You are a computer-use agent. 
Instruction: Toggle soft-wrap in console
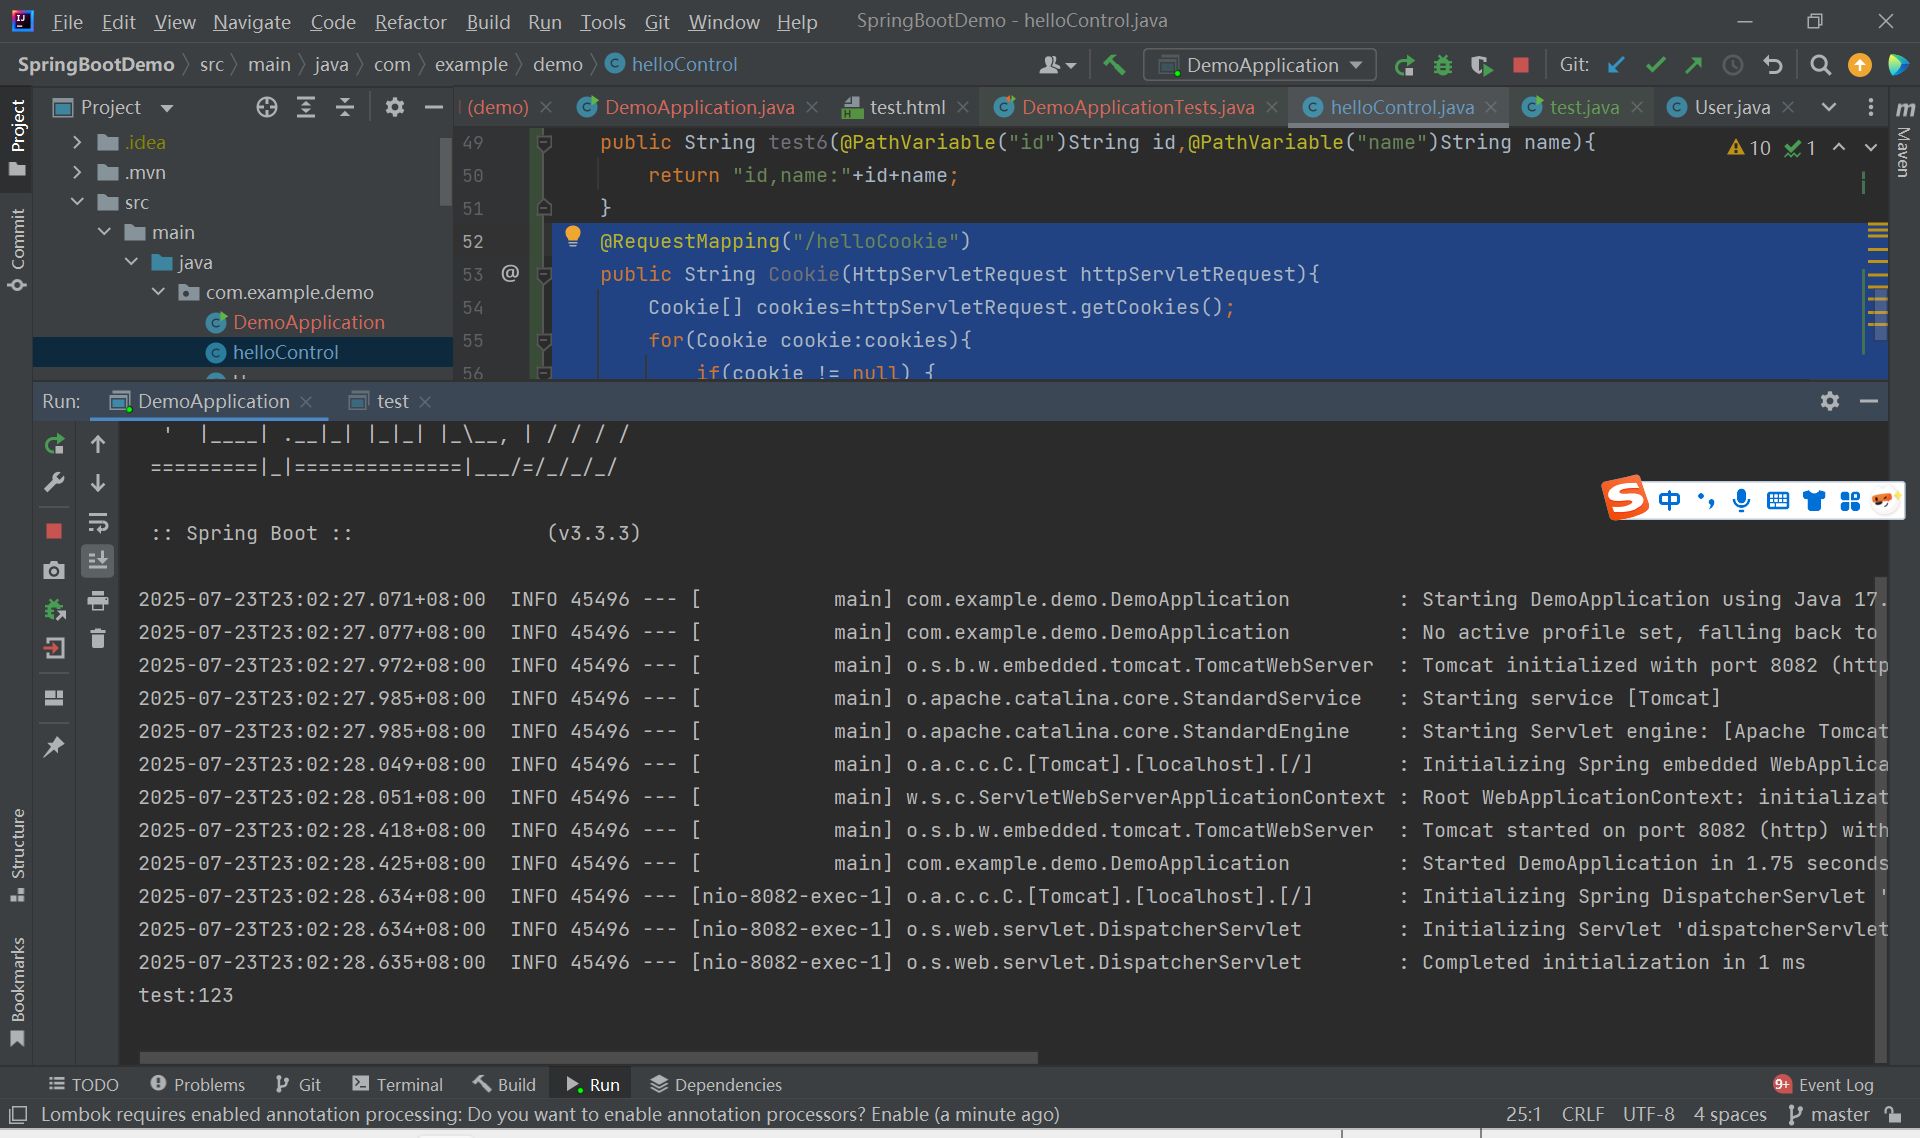(98, 522)
